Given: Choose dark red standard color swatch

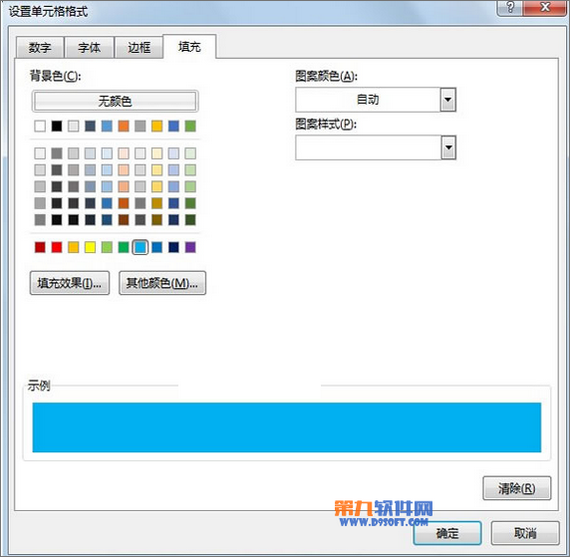Looking at the screenshot, I should click(x=40, y=247).
